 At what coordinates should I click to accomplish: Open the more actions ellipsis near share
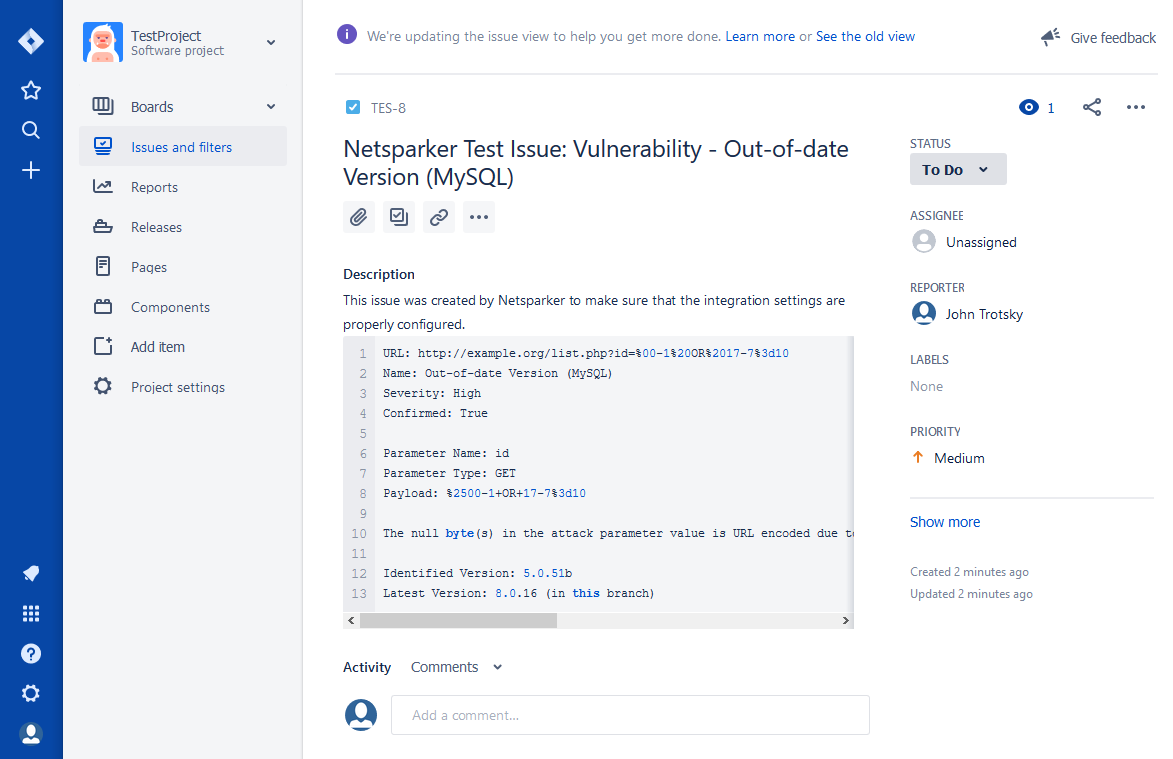1136,107
